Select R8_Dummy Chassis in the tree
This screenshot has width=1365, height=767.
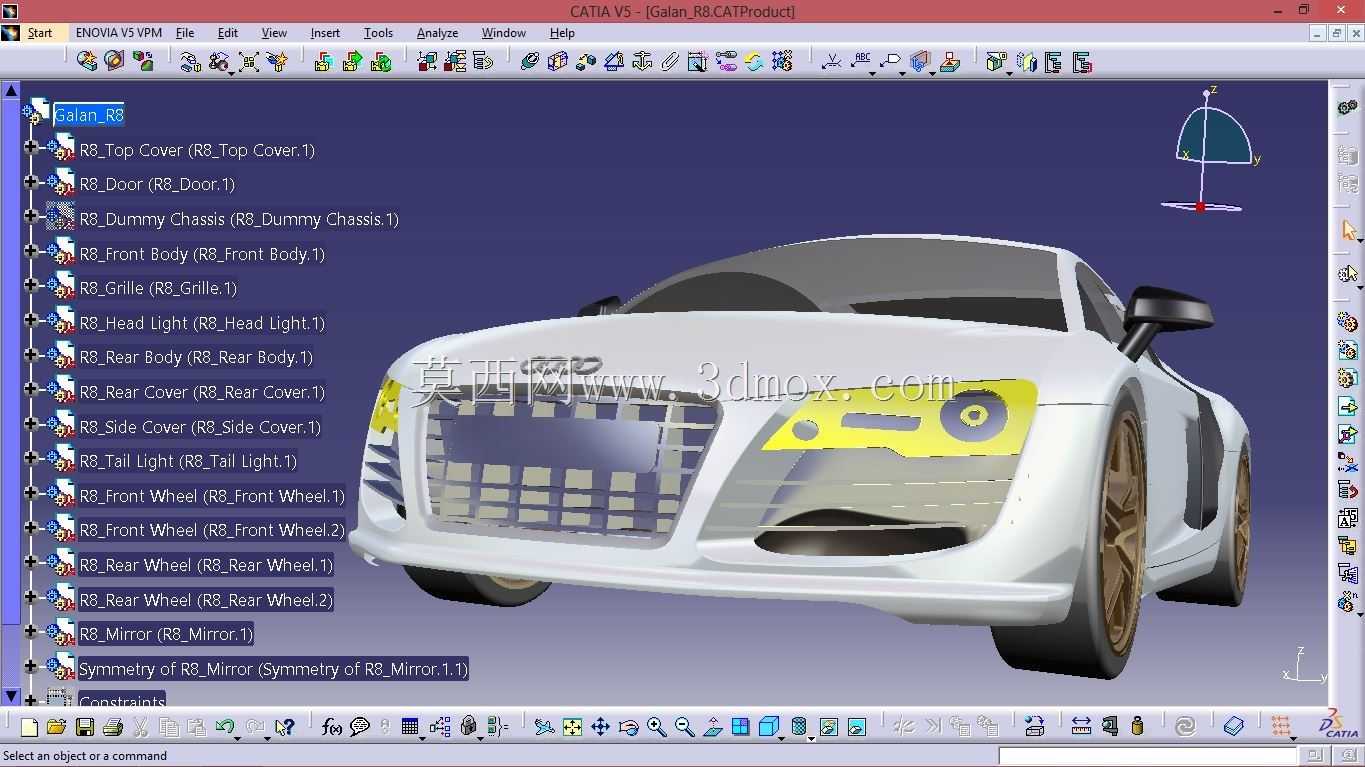239,219
